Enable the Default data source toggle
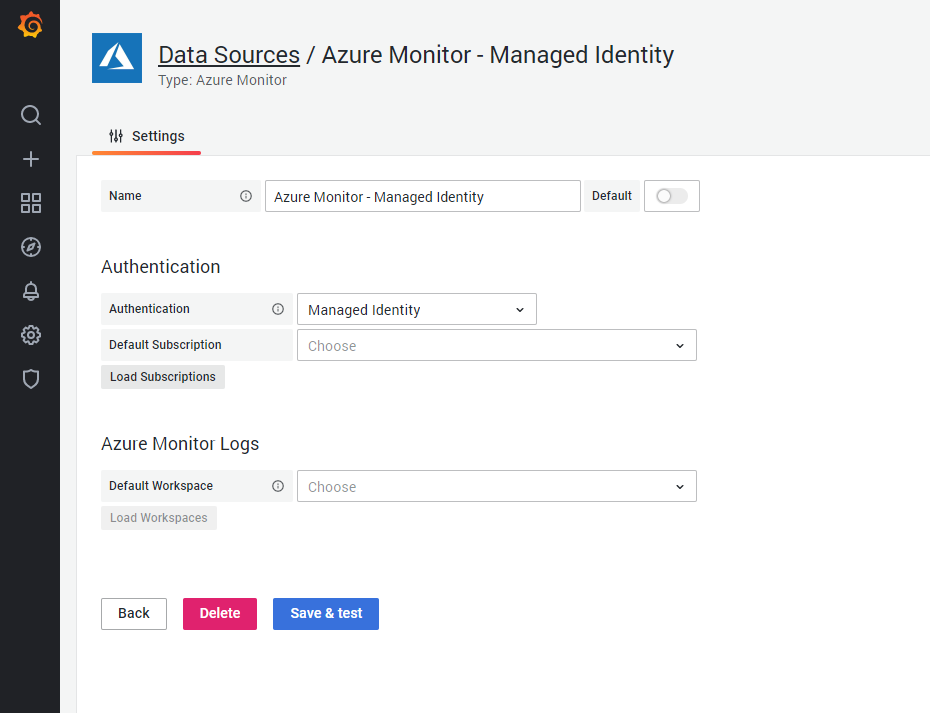Image resolution: width=930 pixels, height=713 pixels. pyautogui.click(x=671, y=196)
